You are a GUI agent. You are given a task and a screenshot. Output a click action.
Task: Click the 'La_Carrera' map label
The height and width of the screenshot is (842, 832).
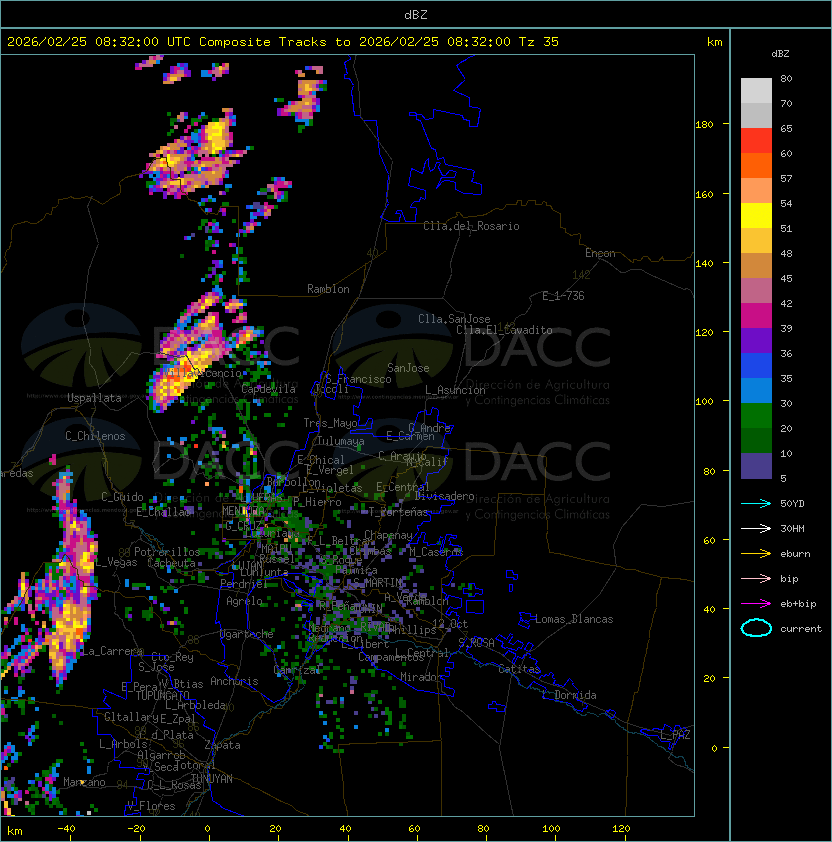coord(112,651)
